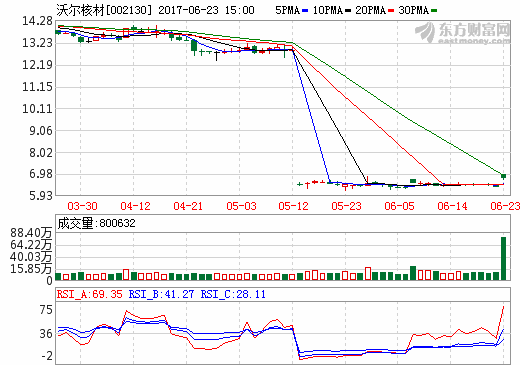Click the 04-21 date label
Screen dimensions: 520x365
click(x=188, y=206)
